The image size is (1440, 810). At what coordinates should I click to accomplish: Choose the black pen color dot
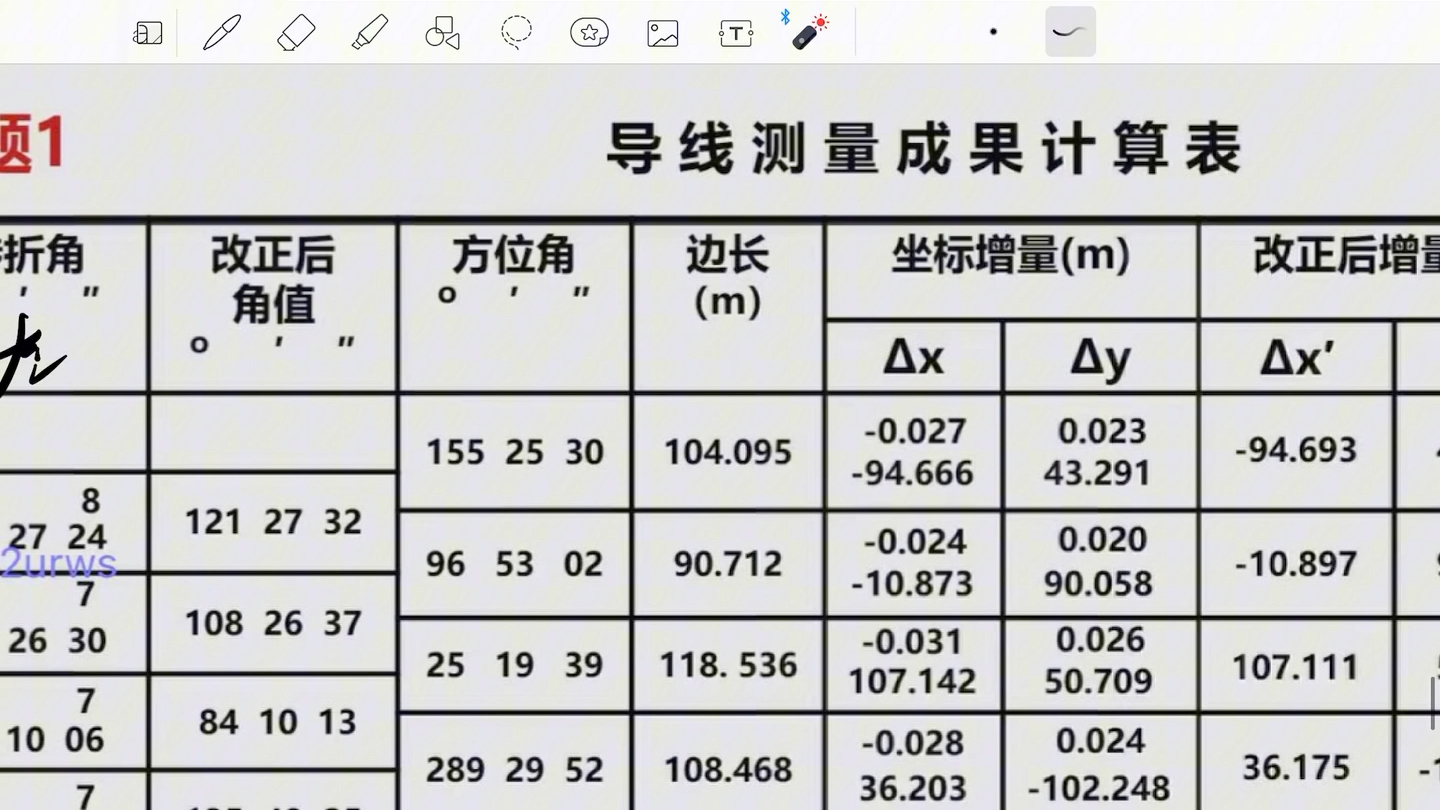993,32
